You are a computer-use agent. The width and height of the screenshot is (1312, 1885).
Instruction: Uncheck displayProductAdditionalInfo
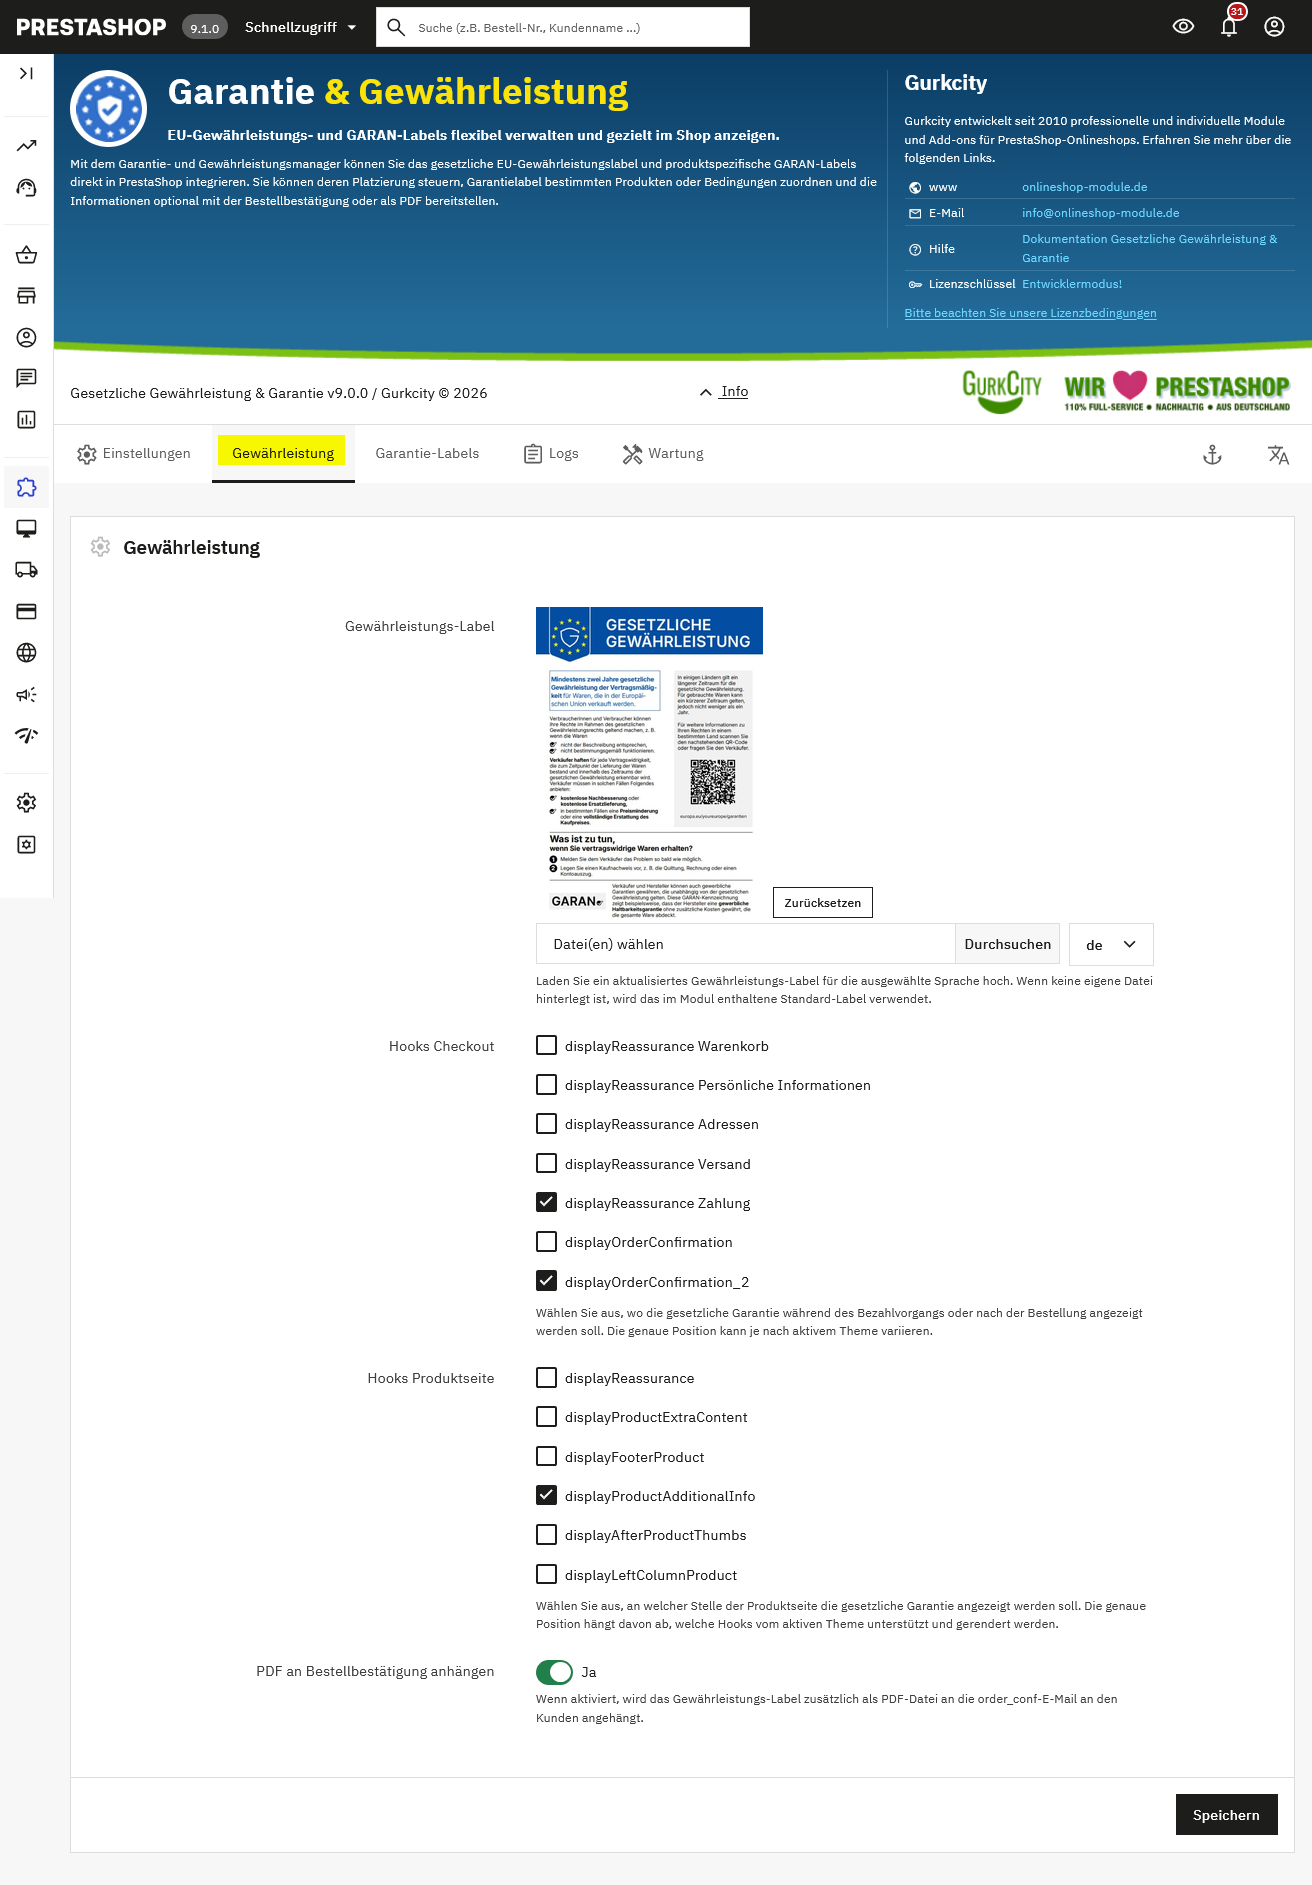546,1495
